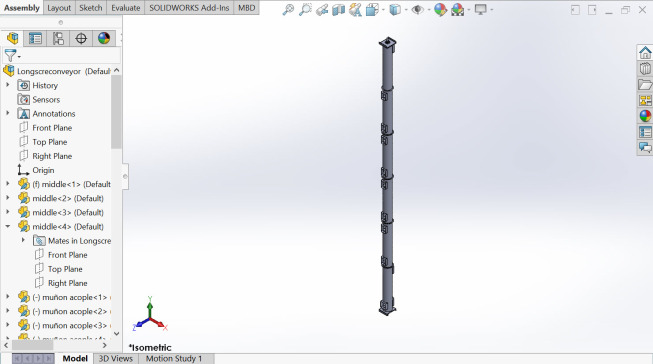
Task: Click inside the feature tree filter field
Action: (70, 55)
